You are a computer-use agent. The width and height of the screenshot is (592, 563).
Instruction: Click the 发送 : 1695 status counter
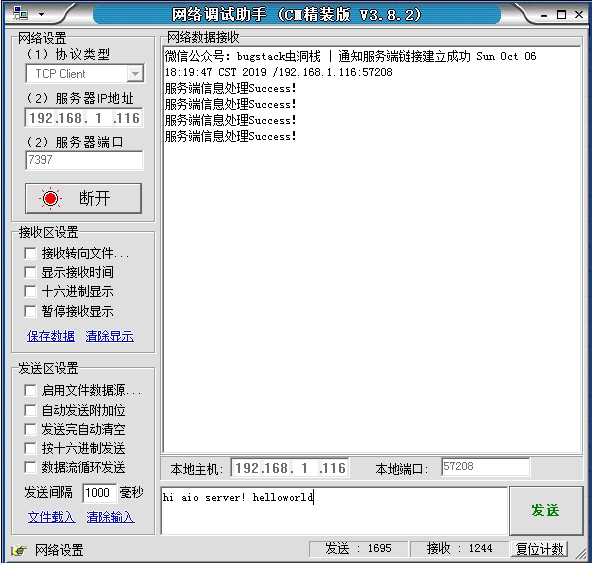click(x=358, y=549)
